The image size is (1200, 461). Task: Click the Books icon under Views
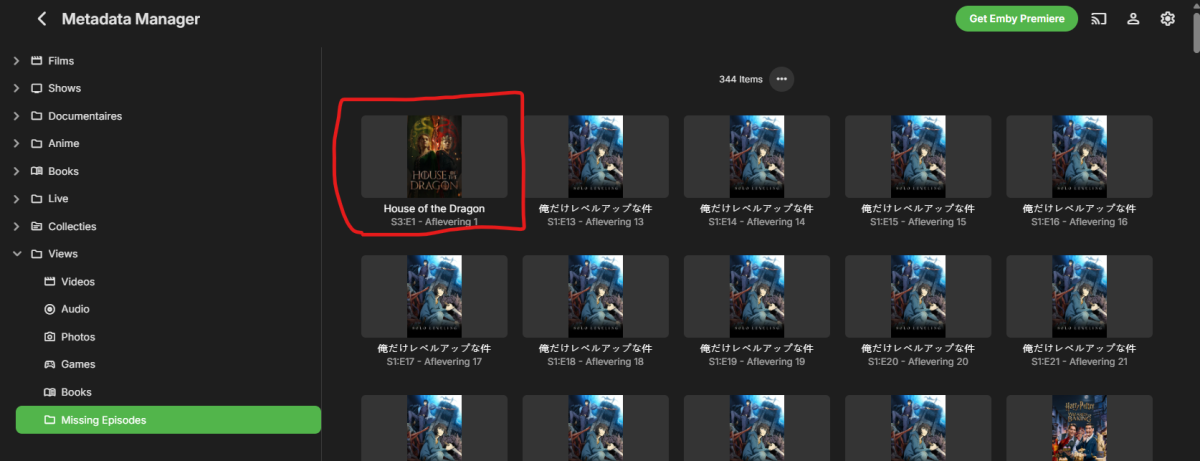tap(50, 392)
